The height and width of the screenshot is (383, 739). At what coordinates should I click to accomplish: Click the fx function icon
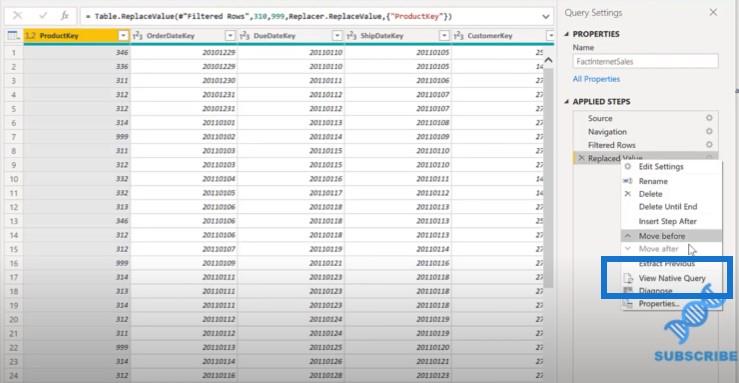65,16
